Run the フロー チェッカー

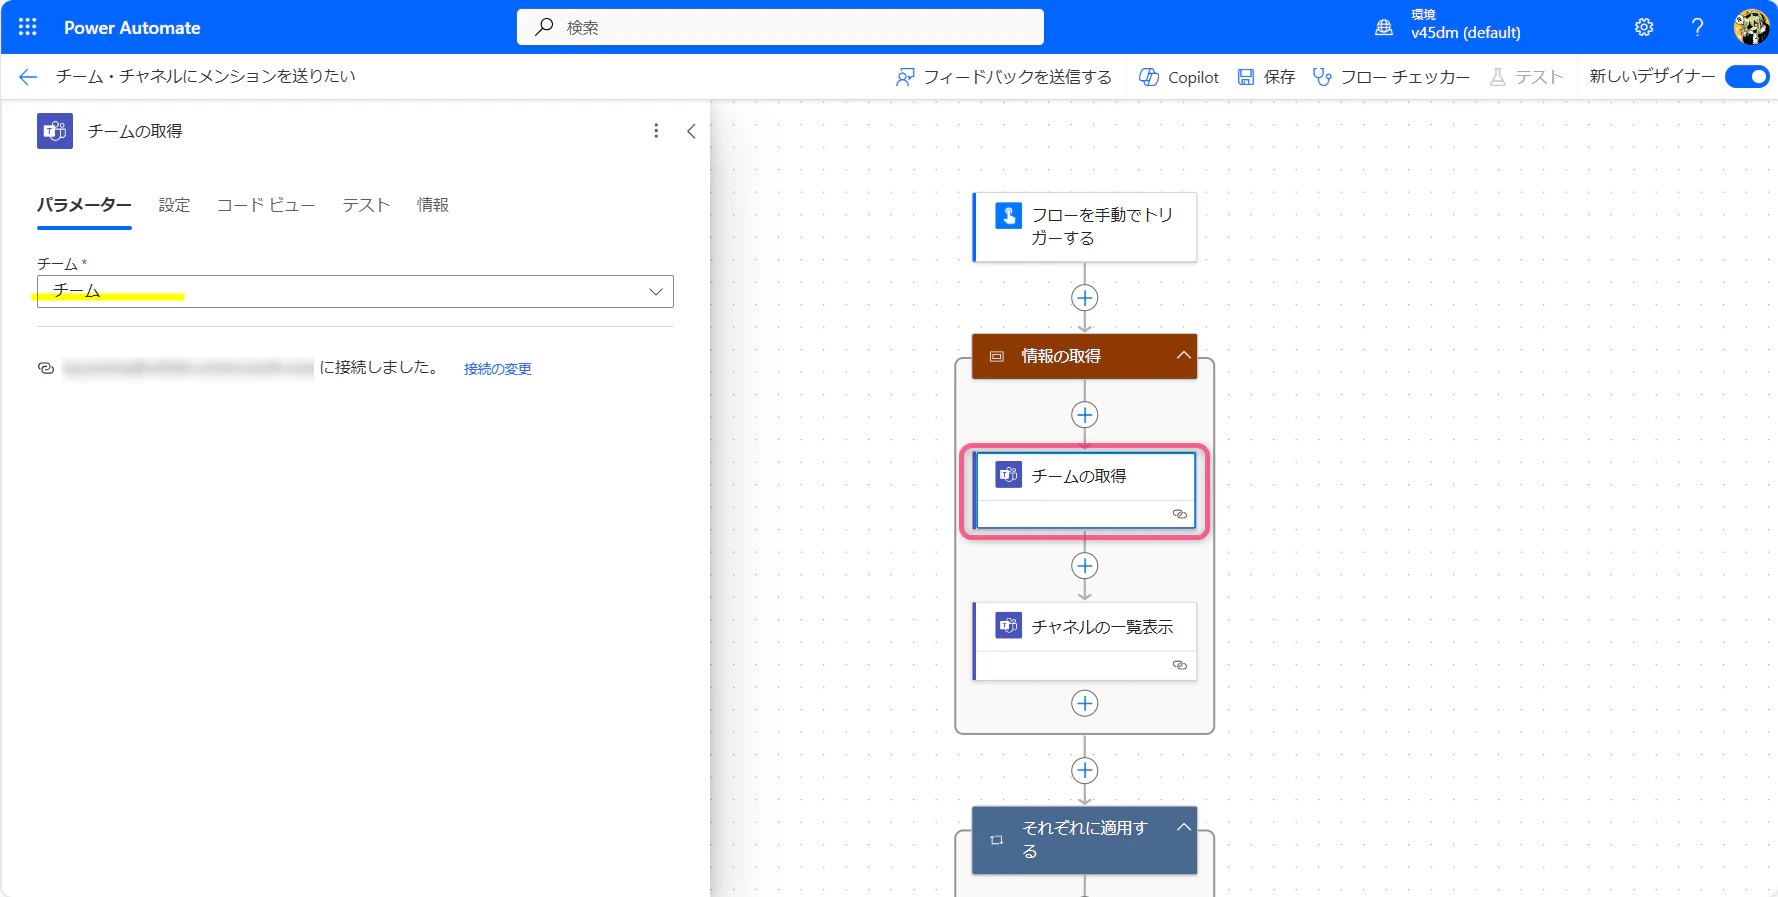pyautogui.click(x=1391, y=77)
